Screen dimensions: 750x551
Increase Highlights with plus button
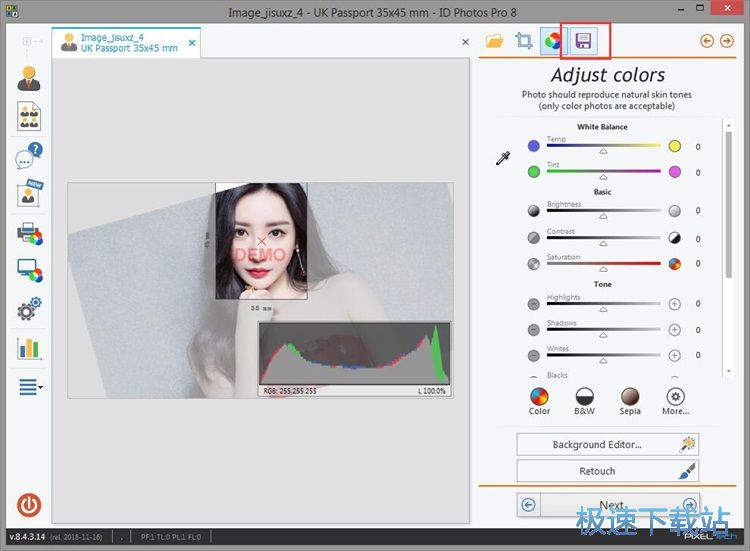click(x=675, y=304)
